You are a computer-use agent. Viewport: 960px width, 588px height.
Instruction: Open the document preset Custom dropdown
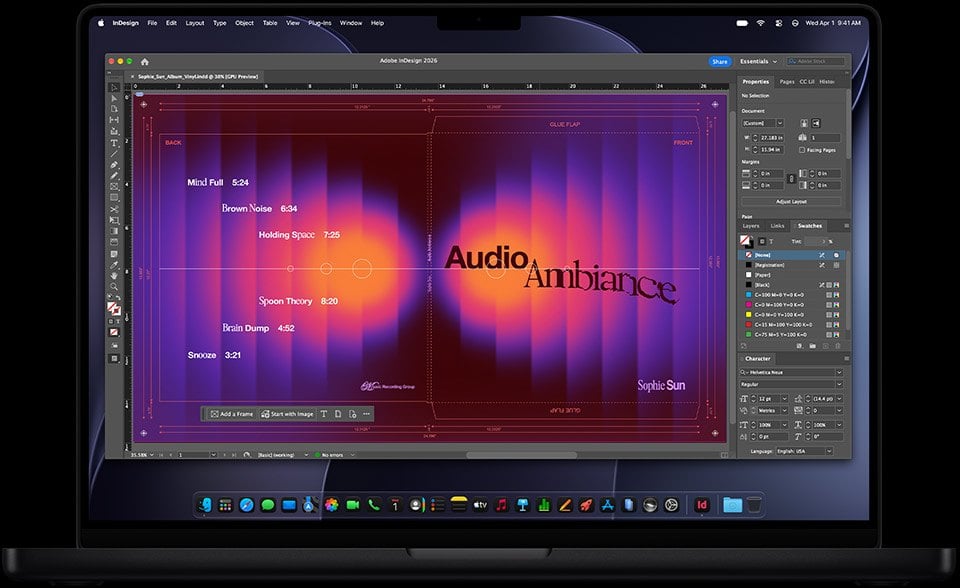763,123
